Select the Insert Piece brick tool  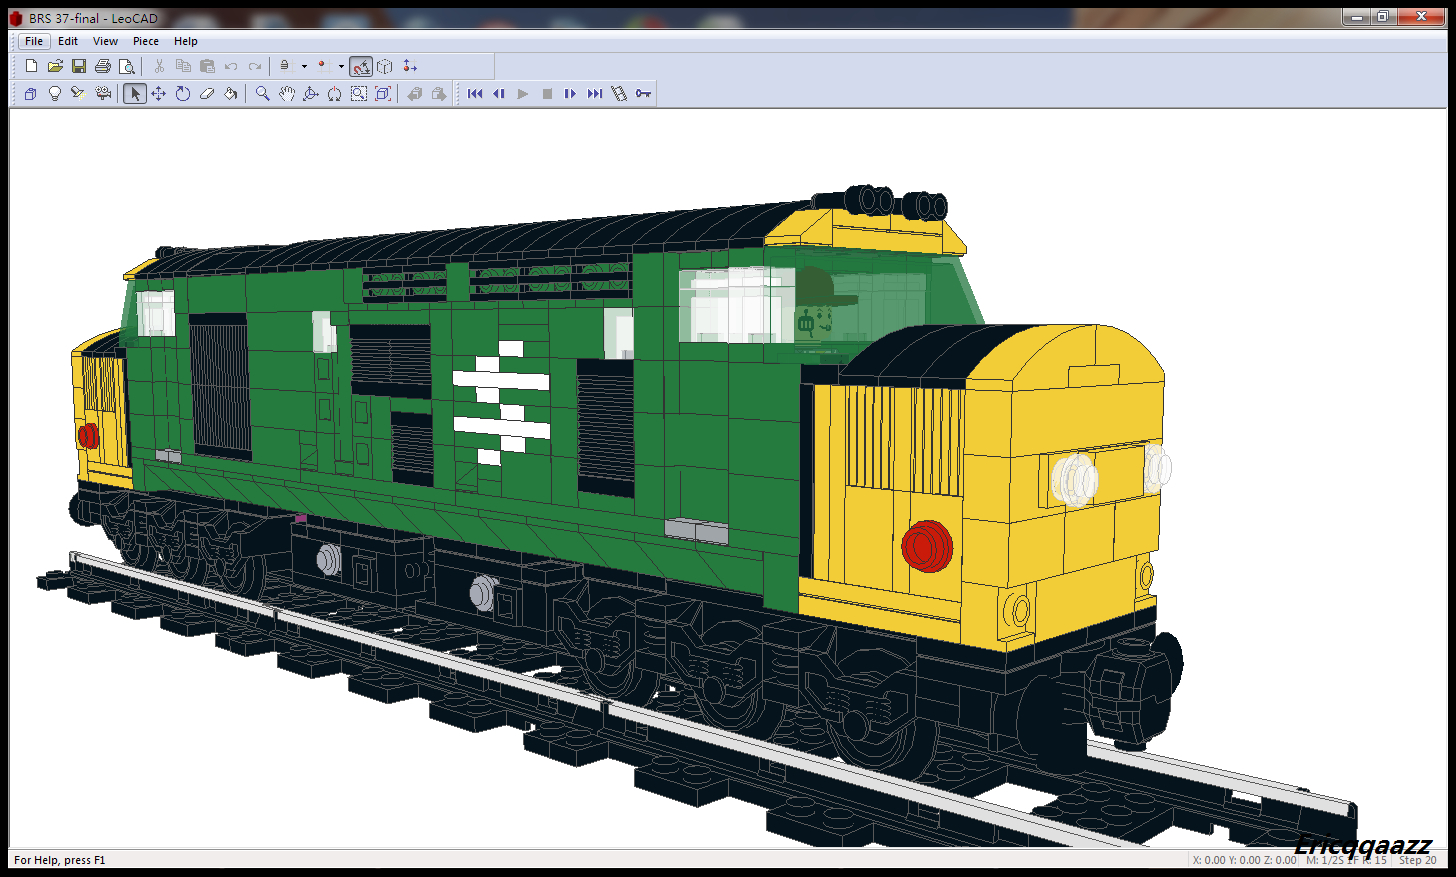pos(31,94)
